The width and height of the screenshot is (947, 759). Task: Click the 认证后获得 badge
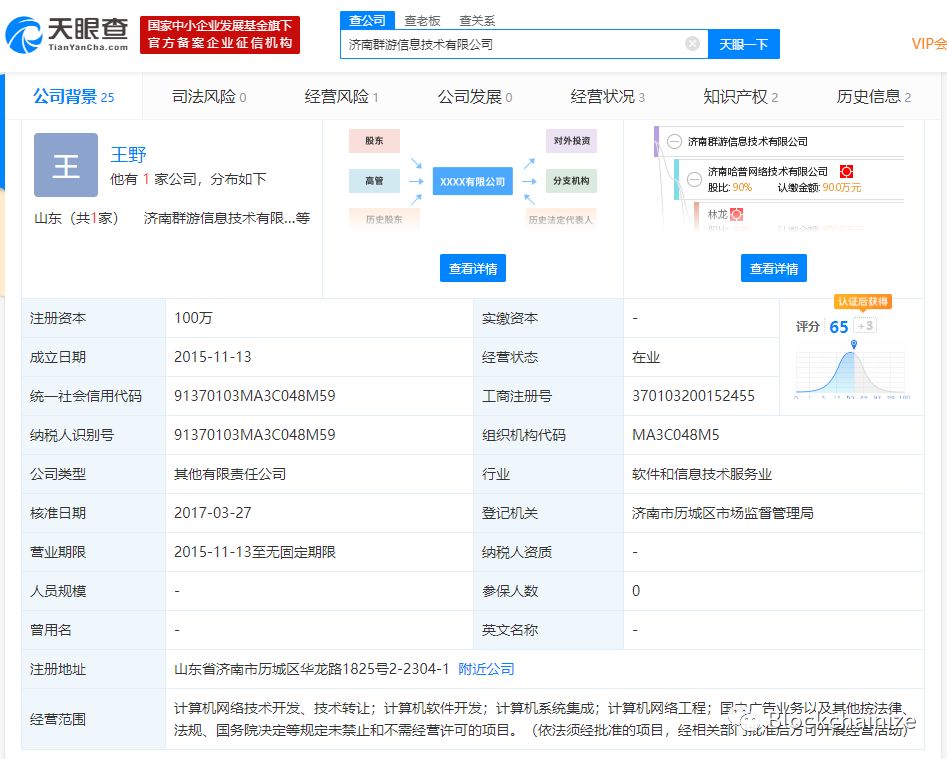point(862,302)
